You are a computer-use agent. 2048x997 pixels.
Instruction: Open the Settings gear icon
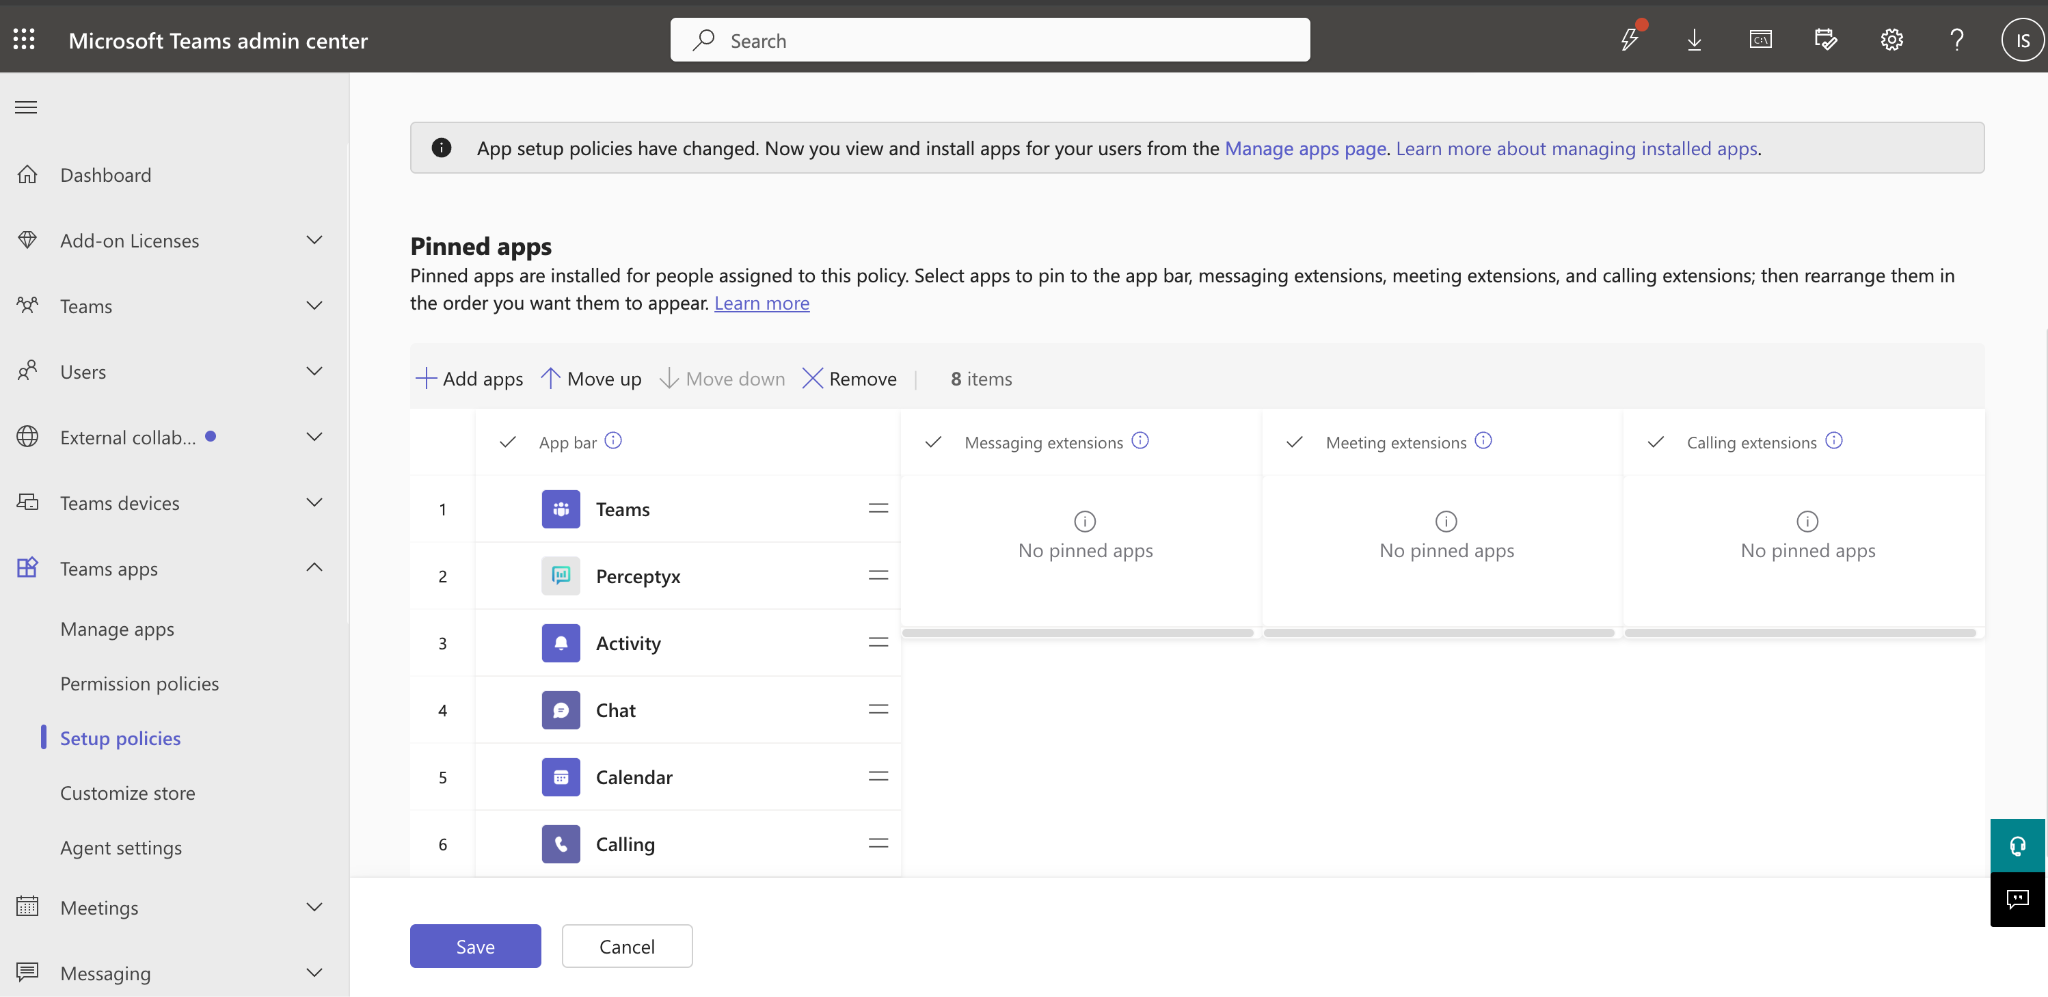click(1891, 40)
